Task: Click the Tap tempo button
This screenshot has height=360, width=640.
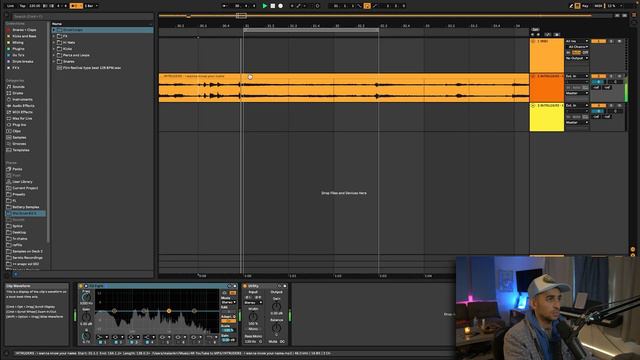Action: tap(23, 6)
